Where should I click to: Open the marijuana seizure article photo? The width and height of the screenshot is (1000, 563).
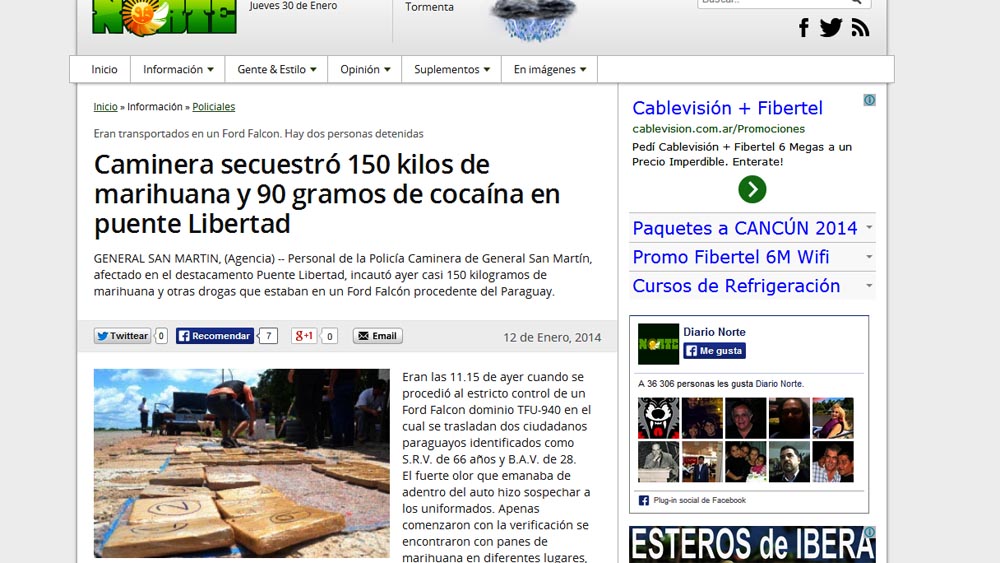tap(242, 464)
